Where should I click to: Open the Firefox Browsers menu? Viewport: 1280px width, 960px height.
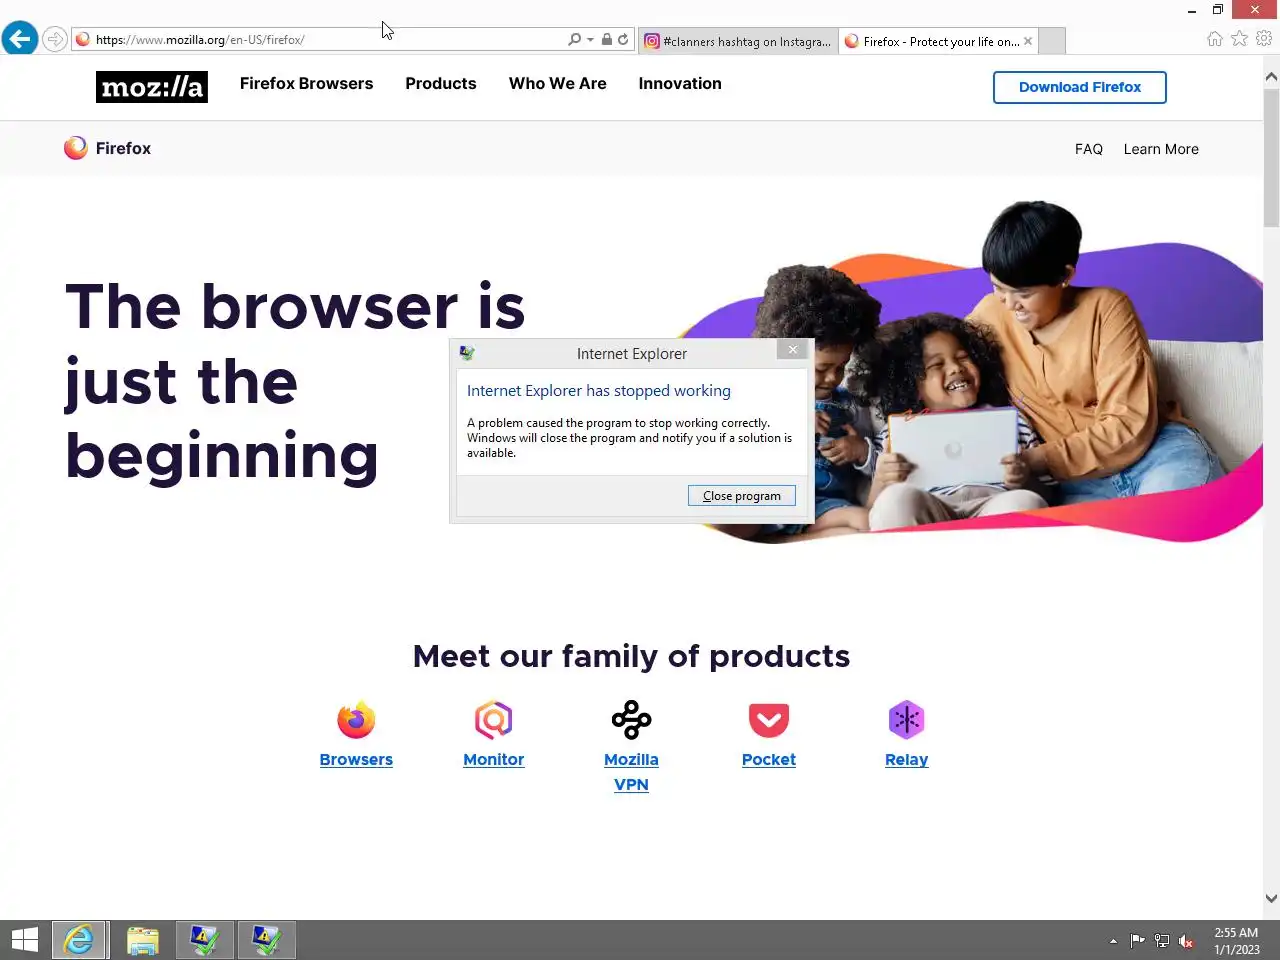coord(306,84)
